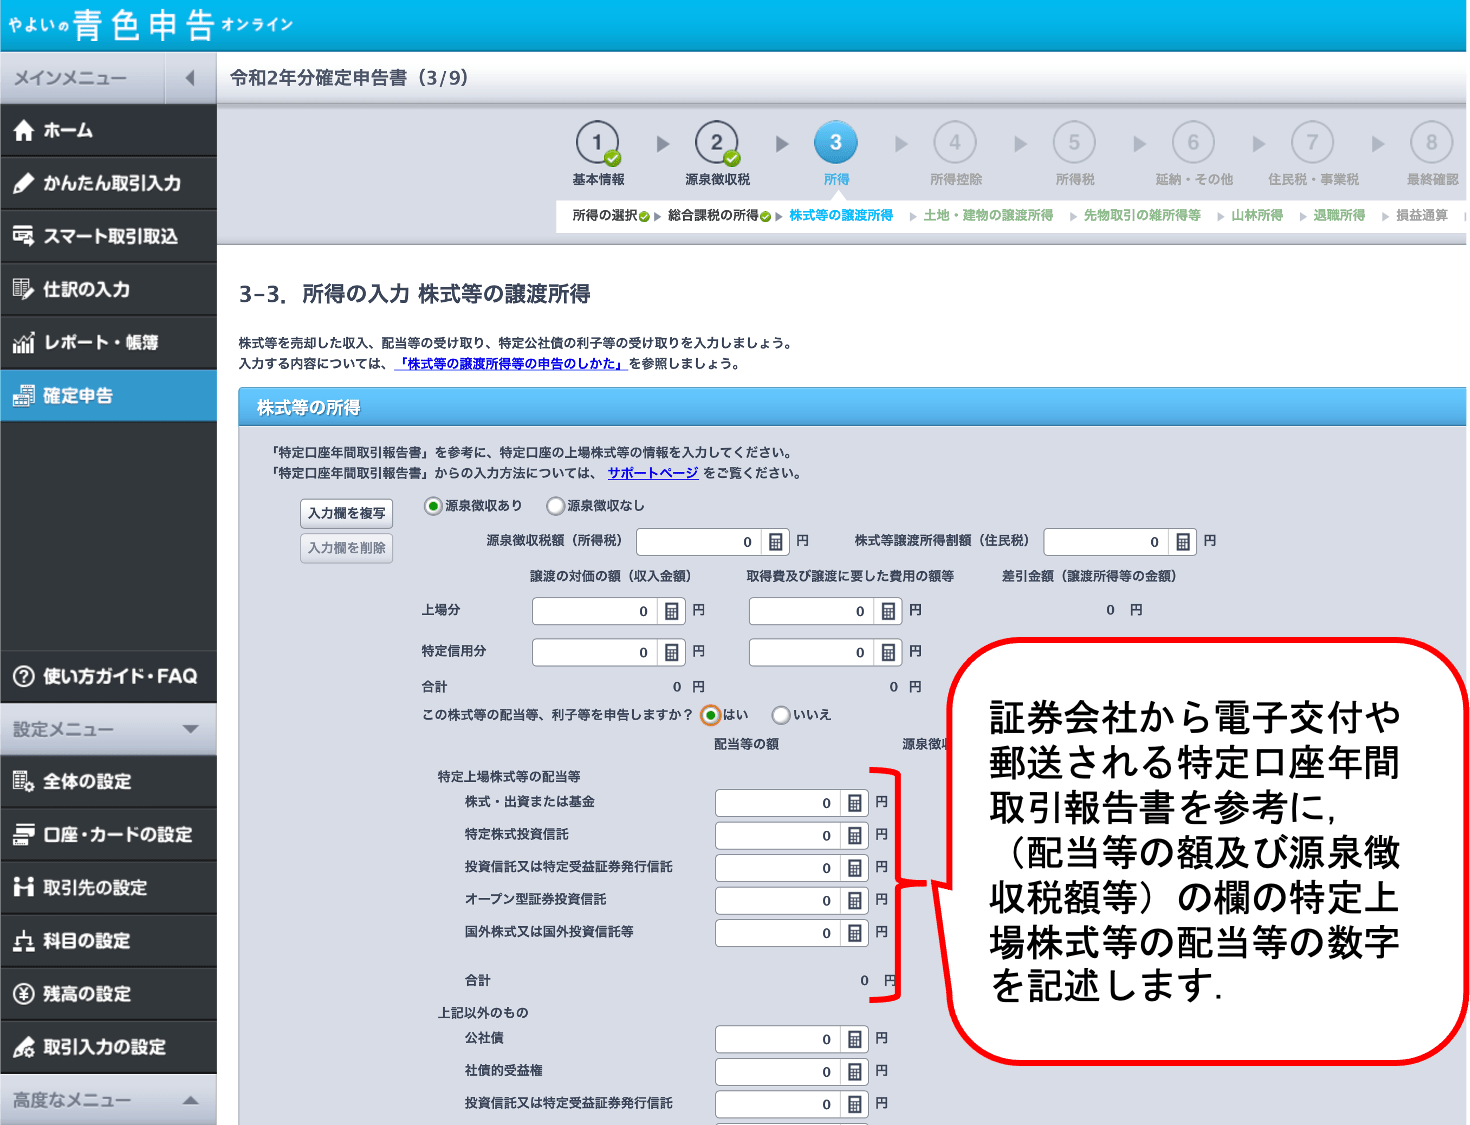Open 株式等の譲渡所得等の申告のしかた link
The image size is (1470, 1125).
[511, 364]
